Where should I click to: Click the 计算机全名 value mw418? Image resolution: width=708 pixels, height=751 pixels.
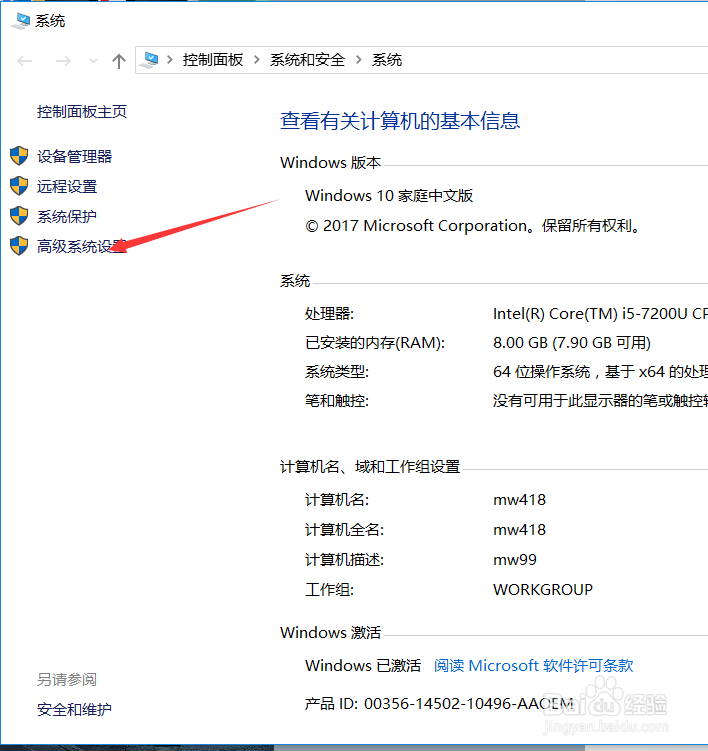(519, 530)
